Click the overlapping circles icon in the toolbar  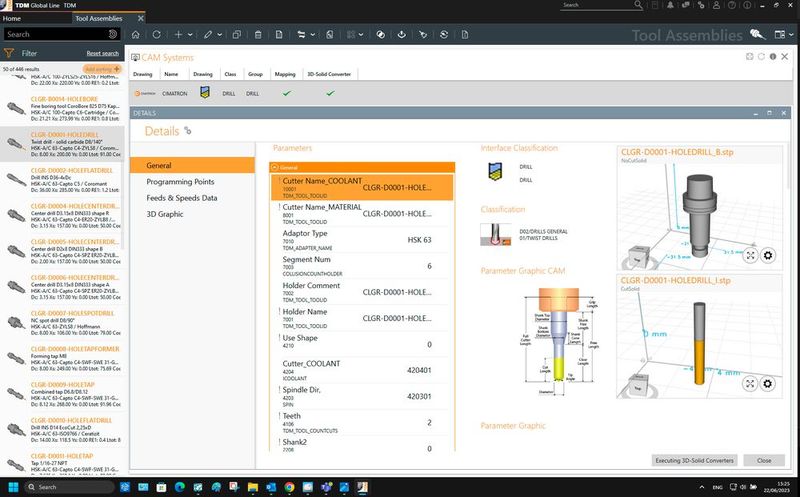click(380, 35)
